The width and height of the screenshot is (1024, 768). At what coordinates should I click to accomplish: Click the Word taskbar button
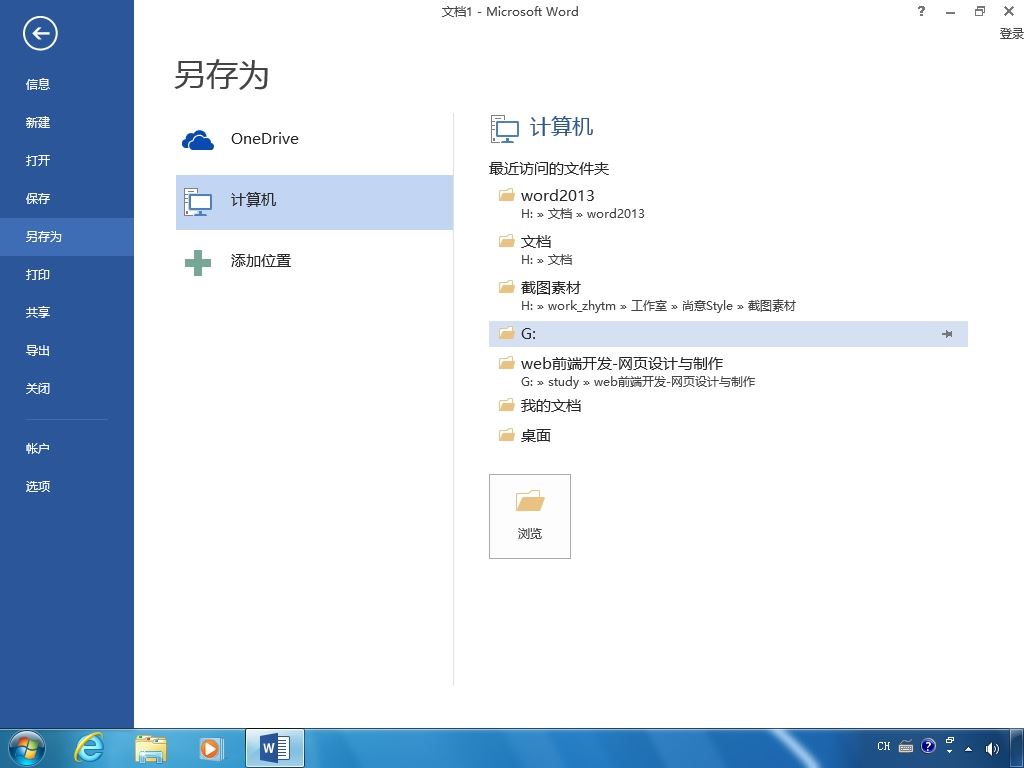coord(275,748)
